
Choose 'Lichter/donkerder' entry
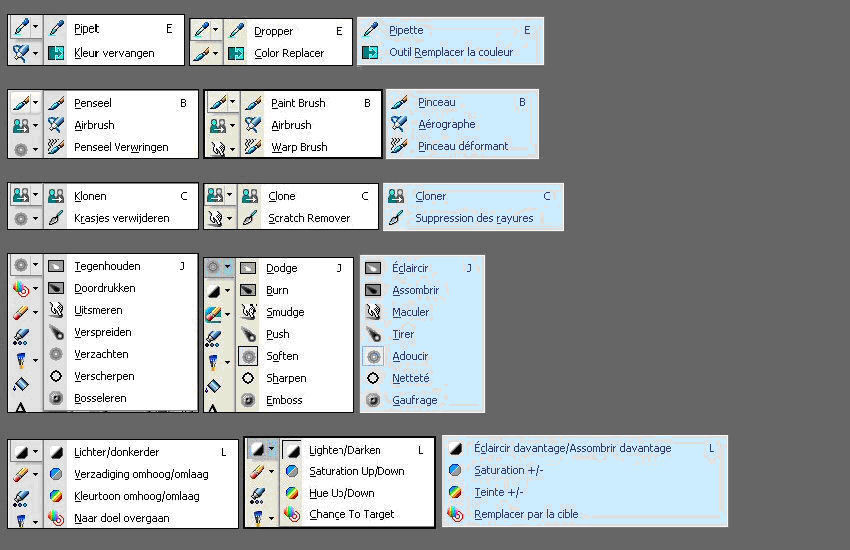[140, 452]
